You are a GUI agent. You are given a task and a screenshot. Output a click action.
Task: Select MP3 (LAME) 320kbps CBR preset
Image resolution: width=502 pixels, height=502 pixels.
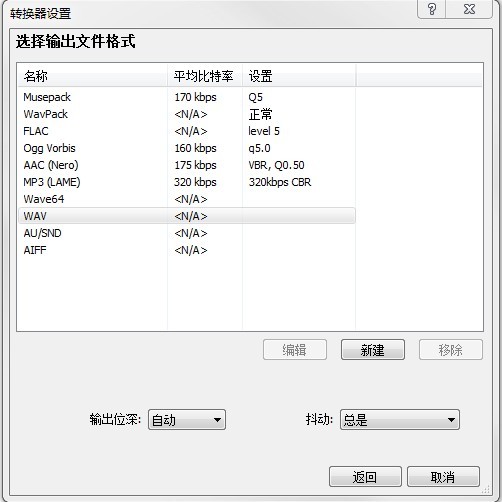coord(187,182)
